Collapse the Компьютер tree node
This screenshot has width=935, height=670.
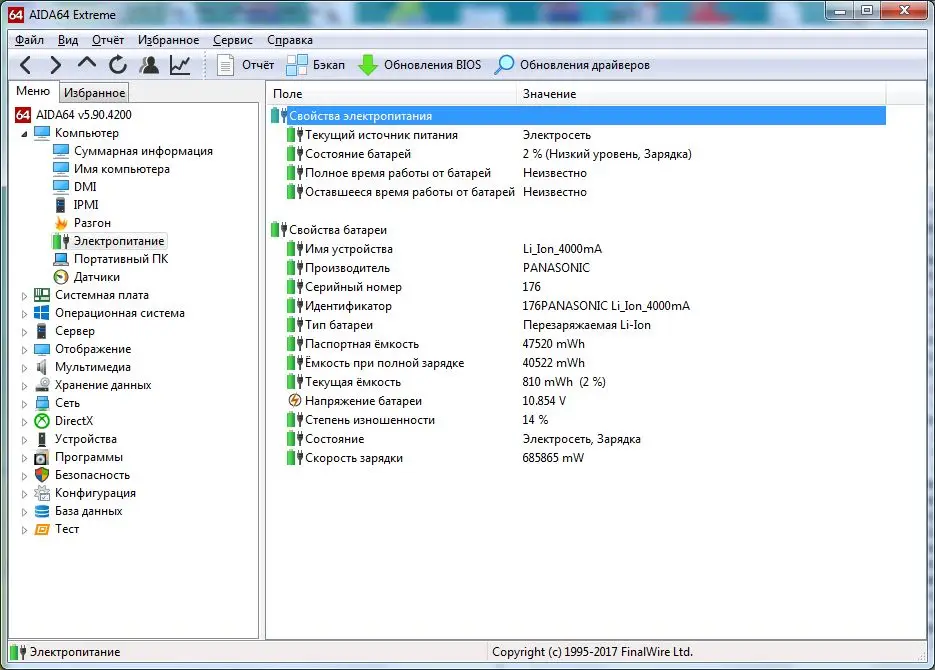(24, 134)
